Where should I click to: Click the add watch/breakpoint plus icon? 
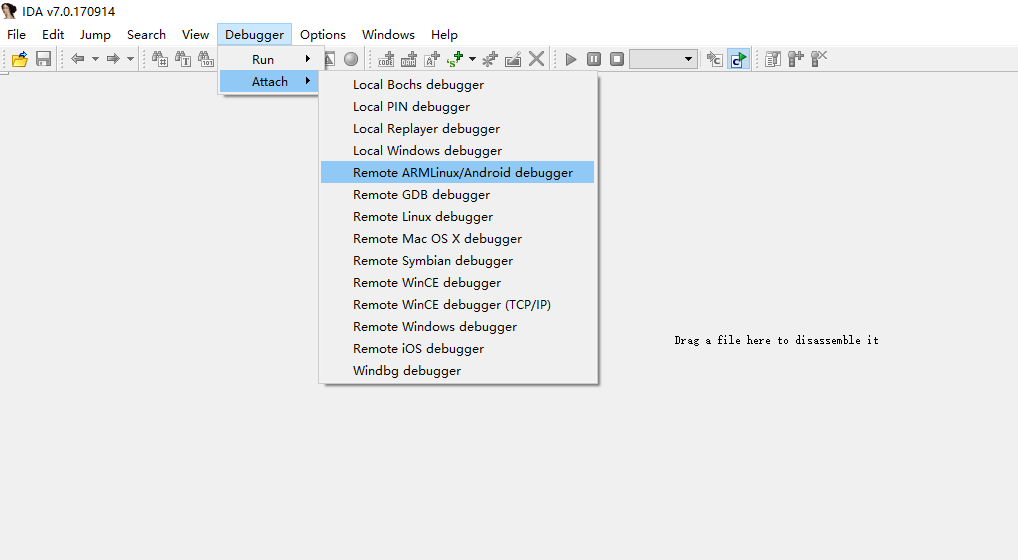coord(796,59)
